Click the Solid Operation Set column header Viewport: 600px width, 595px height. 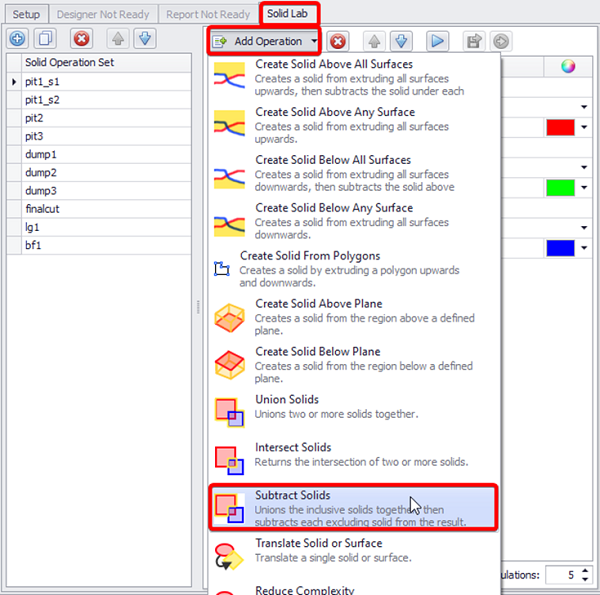click(x=106, y=62)
